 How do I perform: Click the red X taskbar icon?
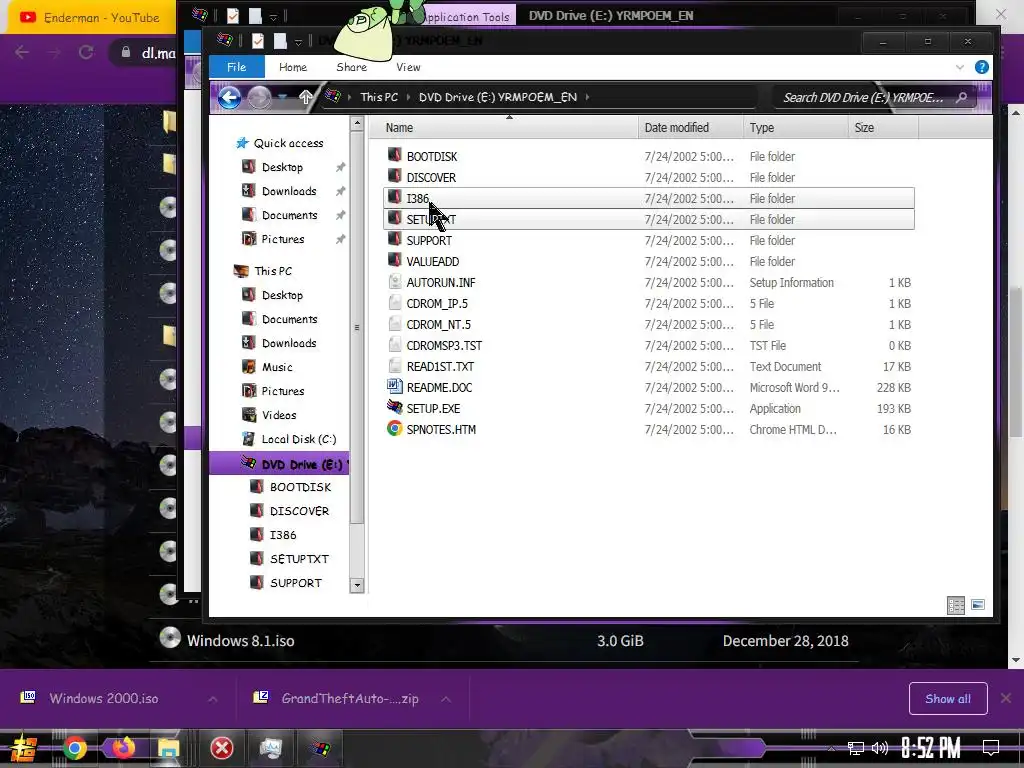(x=222, y=748)
